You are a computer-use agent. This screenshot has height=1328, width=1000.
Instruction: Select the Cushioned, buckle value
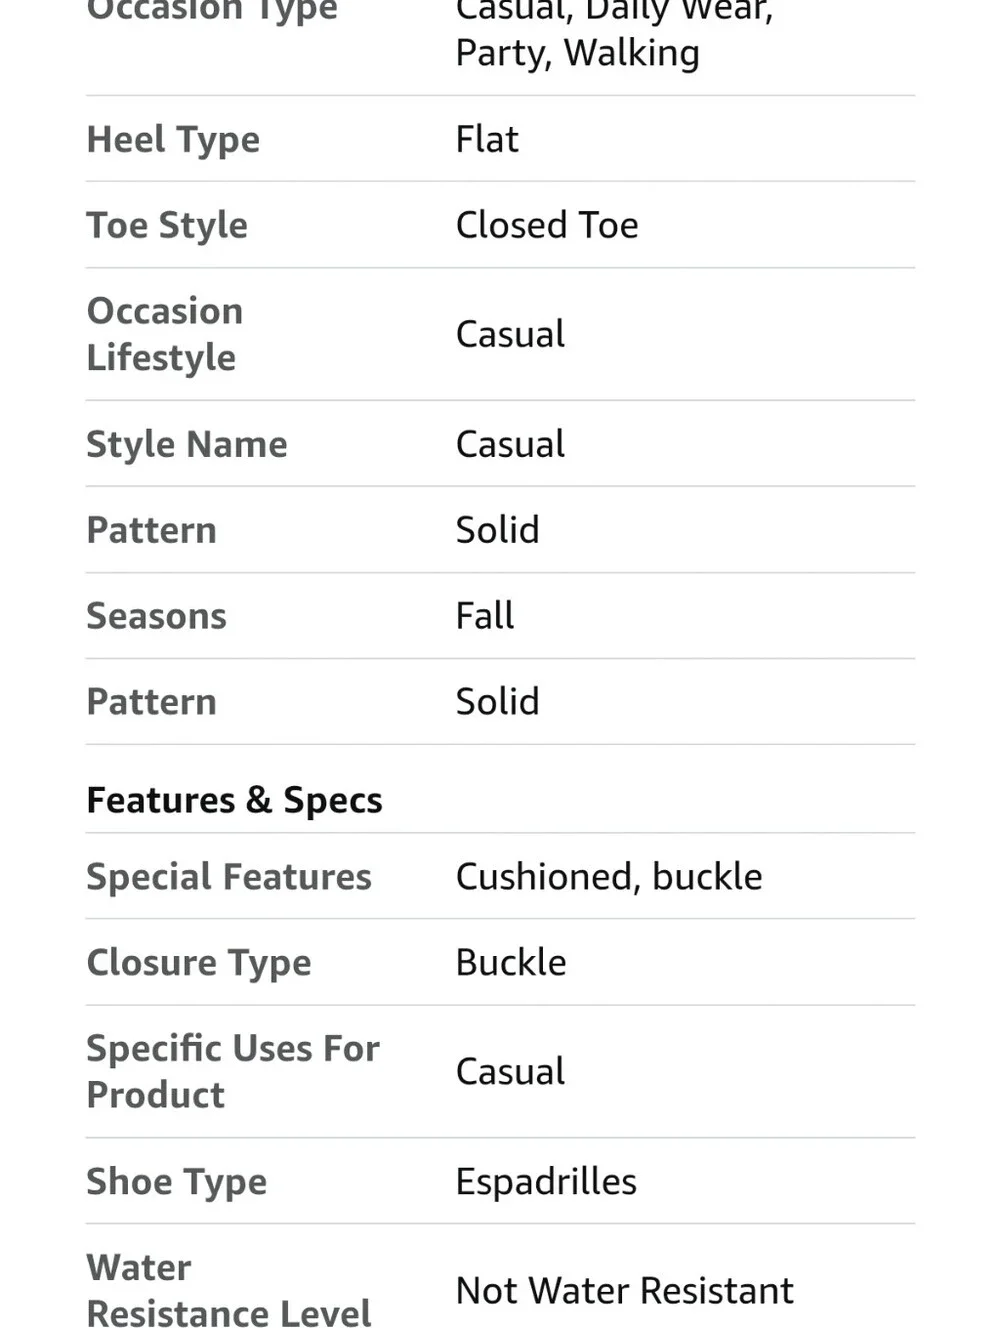(609, 877)
